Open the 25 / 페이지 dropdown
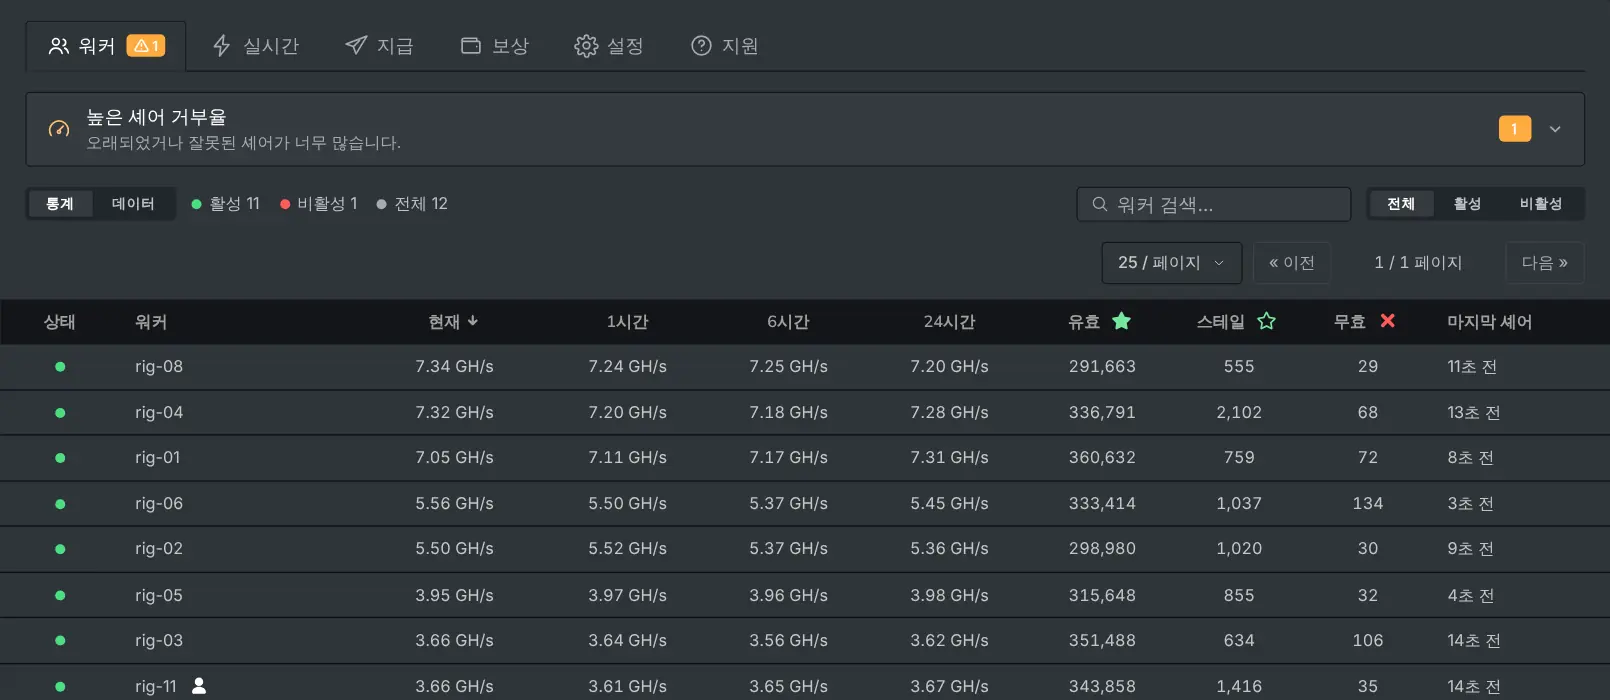Viewport: 1610px width, 700px height. pyautogui.click(x=1172, y=263)
